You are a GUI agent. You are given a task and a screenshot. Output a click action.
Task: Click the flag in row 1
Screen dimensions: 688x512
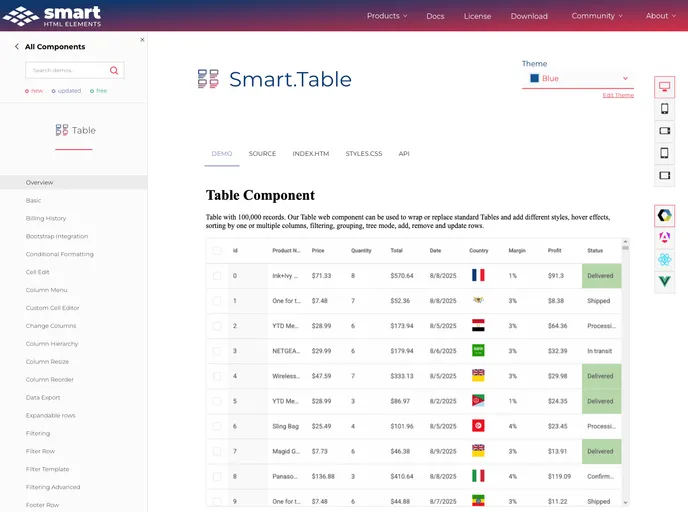tap(478, 300)
